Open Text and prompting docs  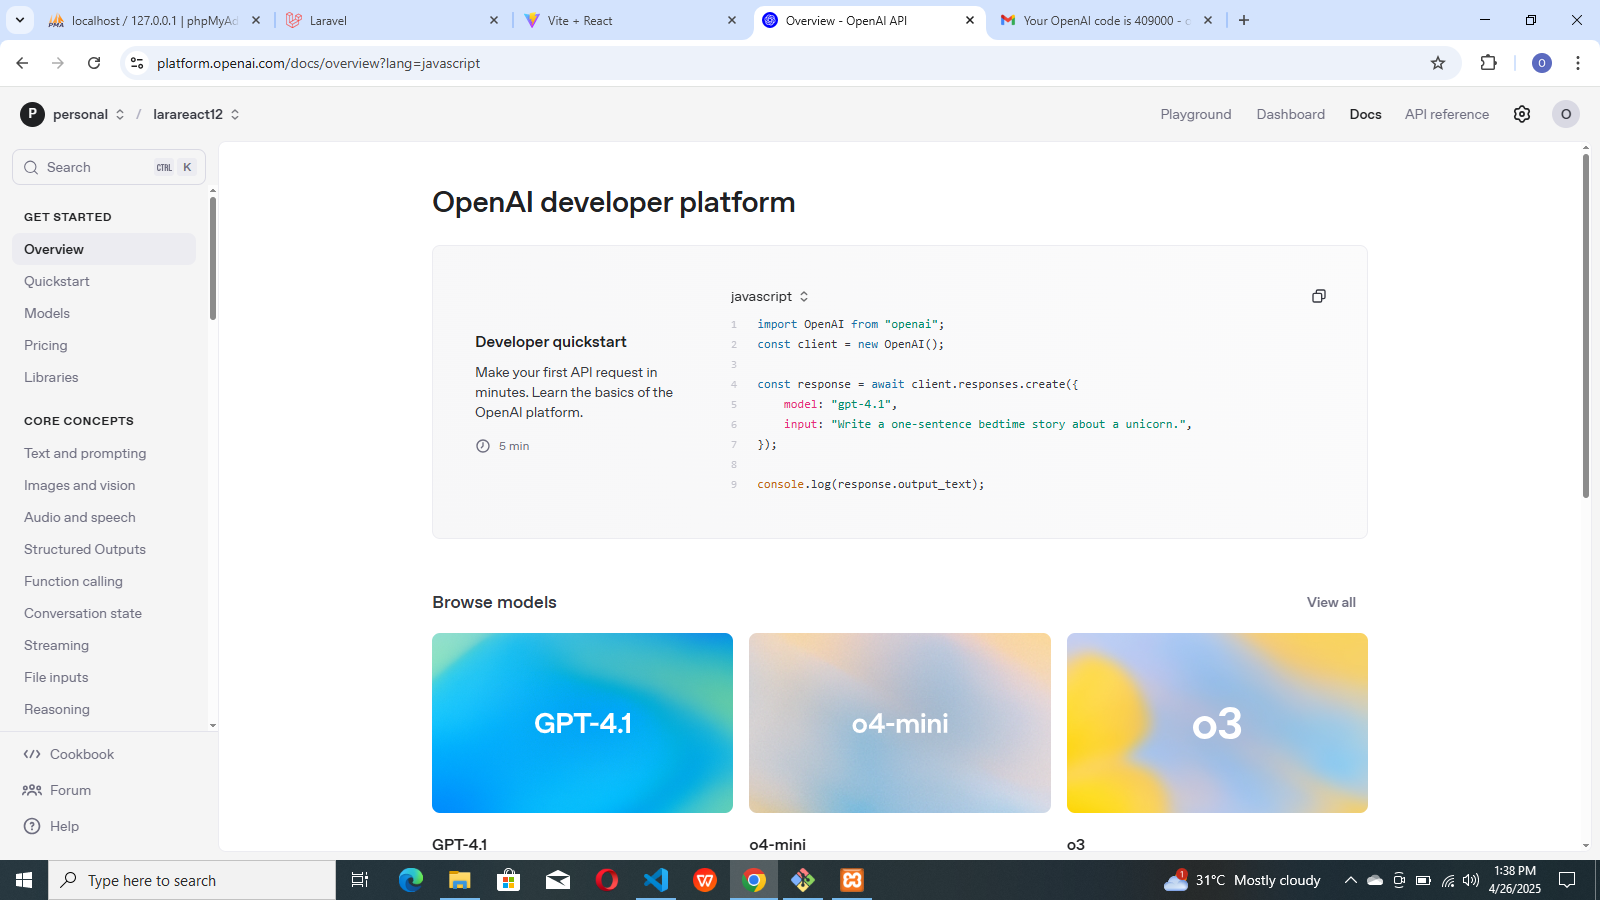click(104, 453)
